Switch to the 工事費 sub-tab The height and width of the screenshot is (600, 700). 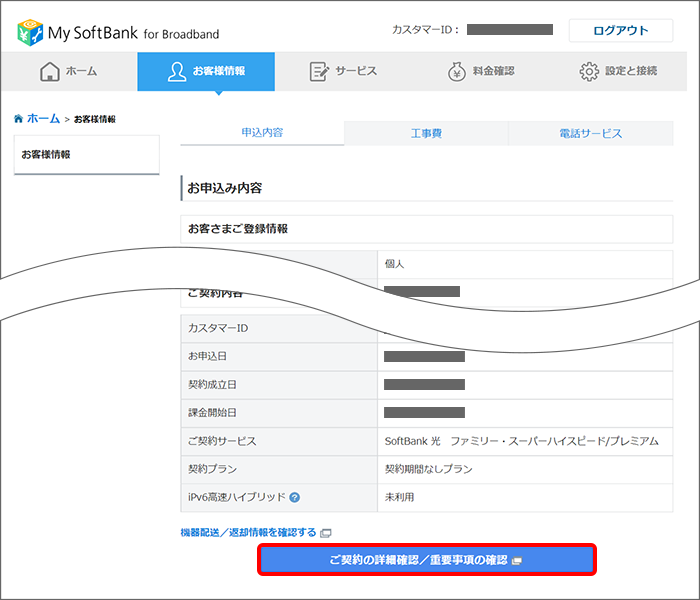coord(426,133)
